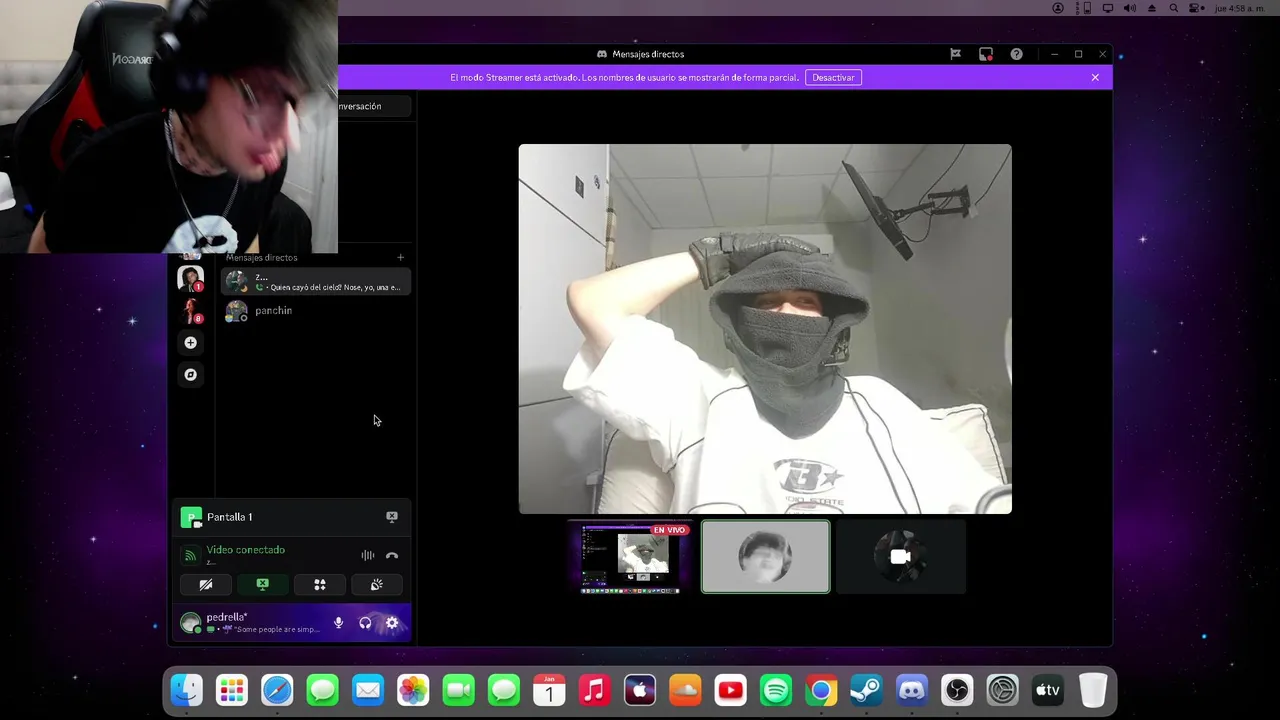Open activities shapes button in voice panel
This screenshot has width=1280, height=720.
(320, 585)
